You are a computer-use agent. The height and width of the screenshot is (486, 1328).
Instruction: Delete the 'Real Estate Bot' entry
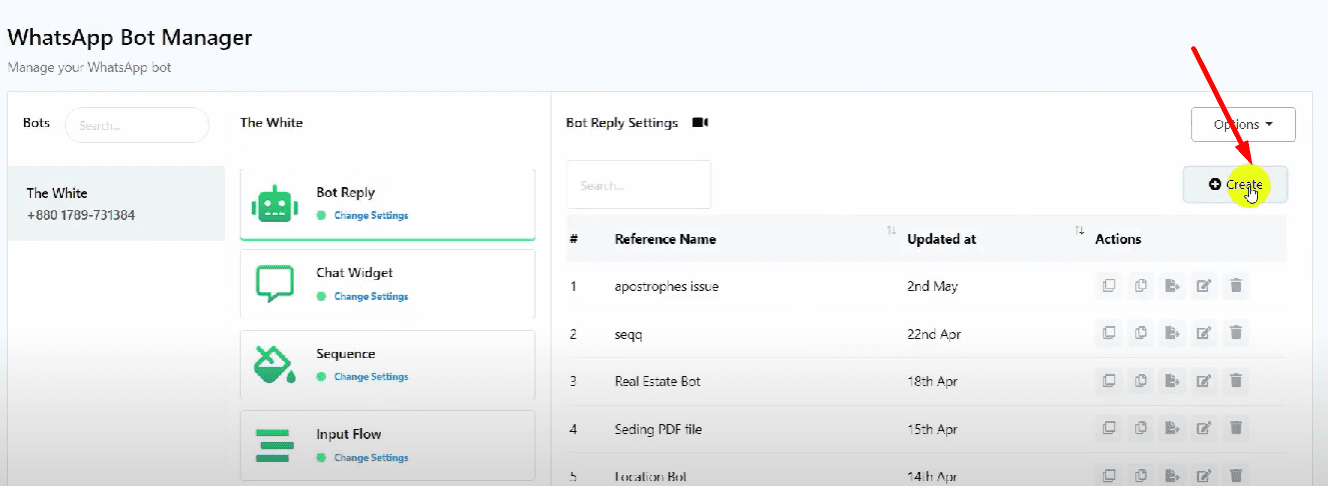click(x=1235, y=381)
